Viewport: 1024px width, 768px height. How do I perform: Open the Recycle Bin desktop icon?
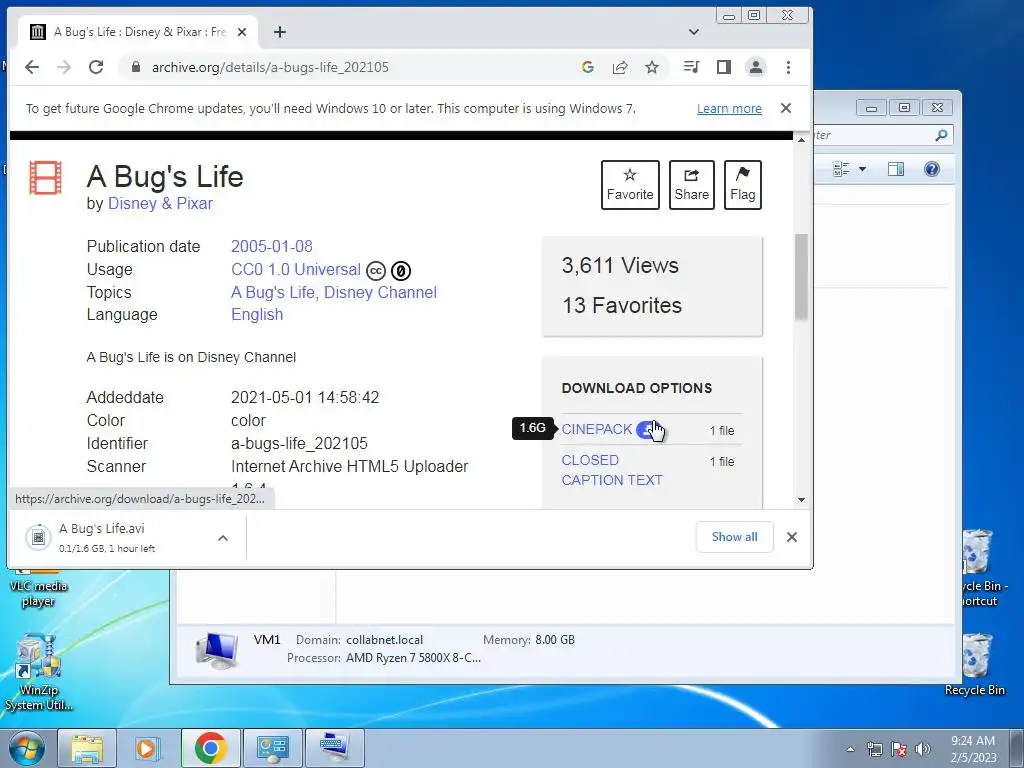pyautogui.click(x=975, y=665)
